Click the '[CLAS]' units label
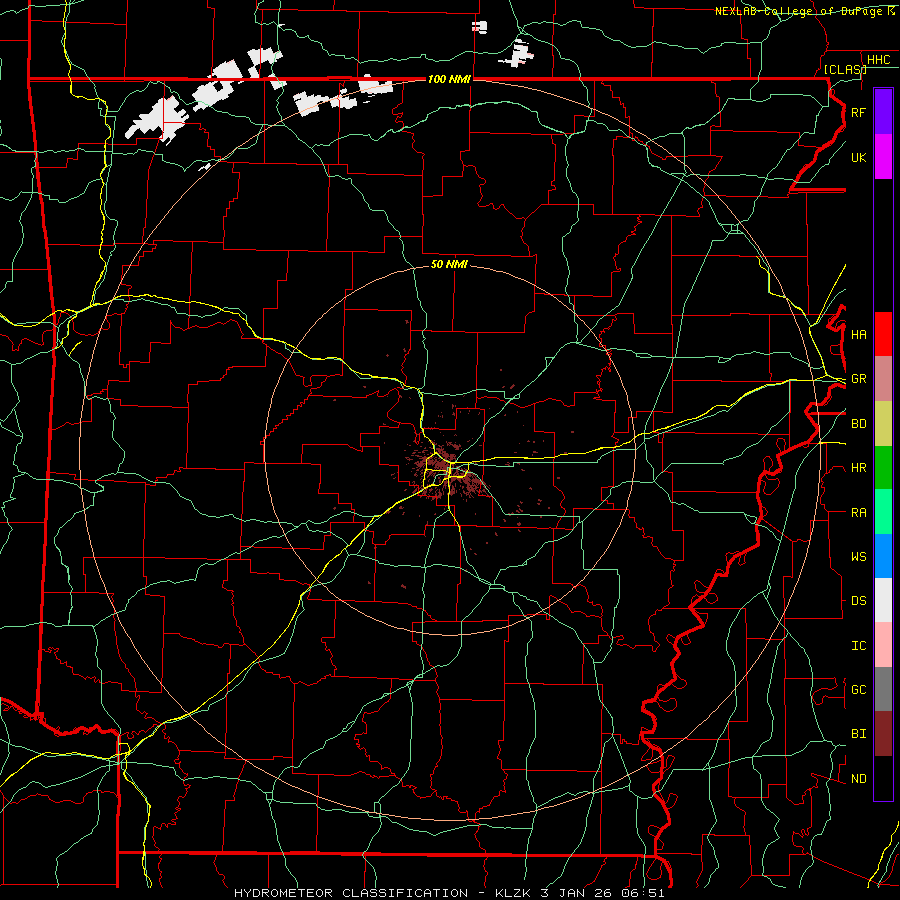 coord(845,69)
